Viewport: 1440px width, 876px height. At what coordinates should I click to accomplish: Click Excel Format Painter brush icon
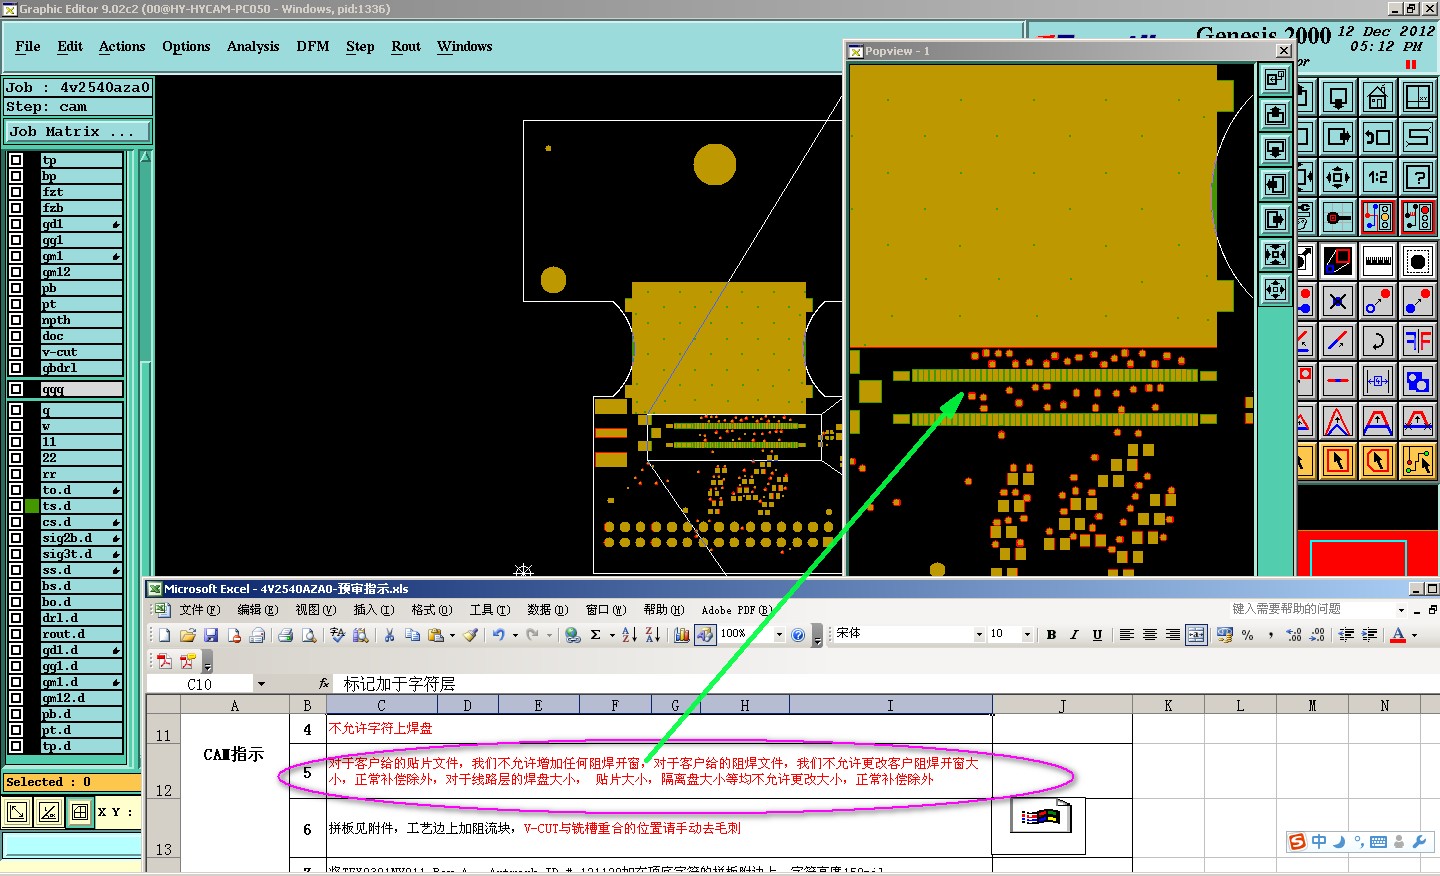[470, 635]
